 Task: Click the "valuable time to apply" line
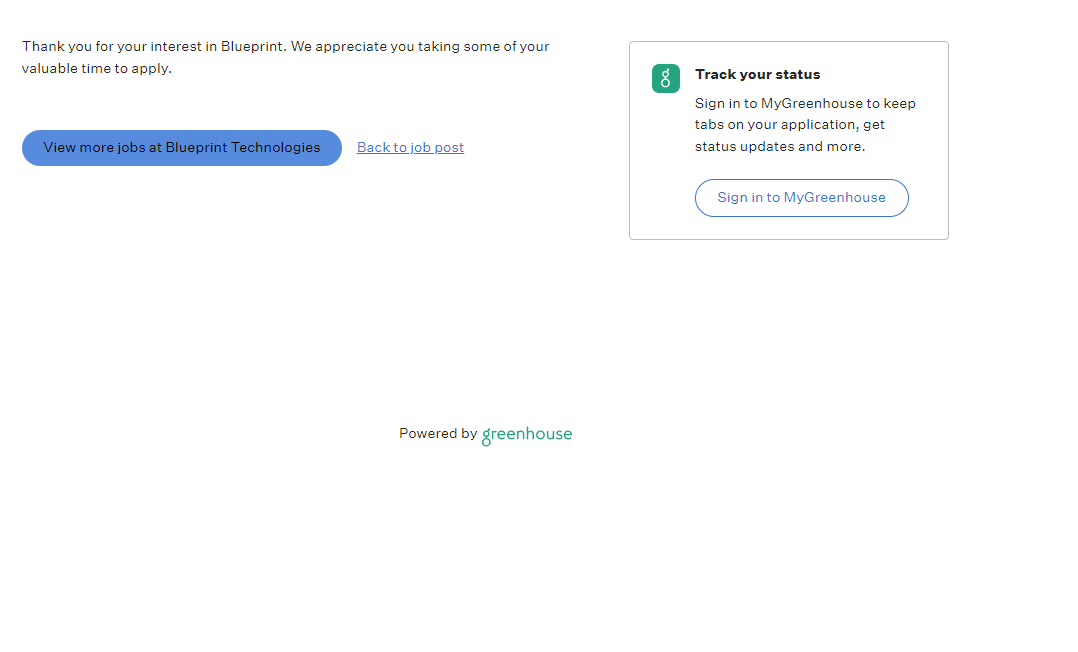[x=97, y=69]
